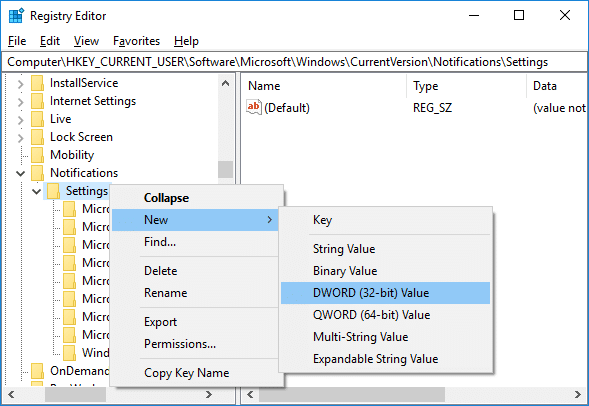The width and height of the screenshot is (589, 406).
Task: Select the (Default) string value icon
Action: pos(254,107)
